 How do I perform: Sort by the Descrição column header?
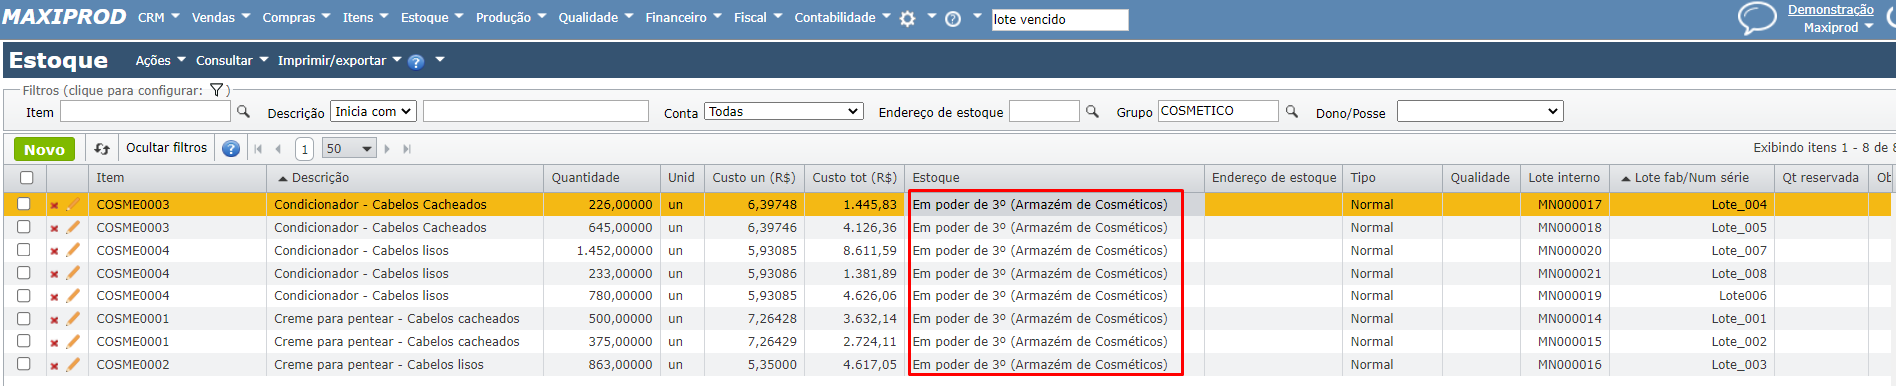pyautogui.click(x=320, y=178)
